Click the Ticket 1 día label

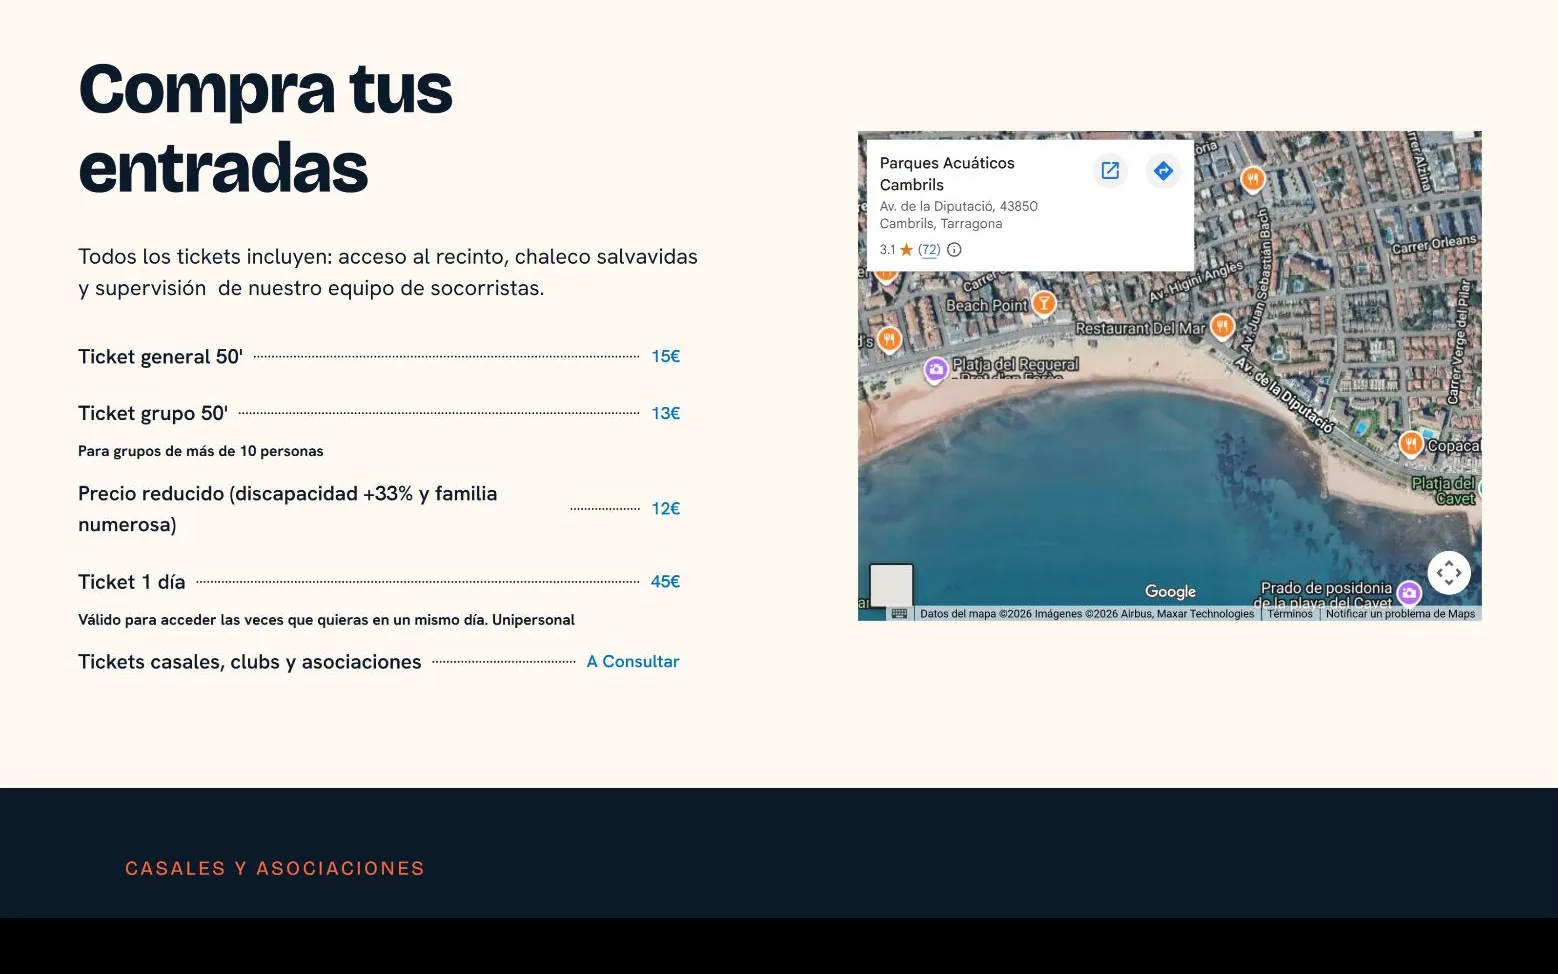coord(132,582)
